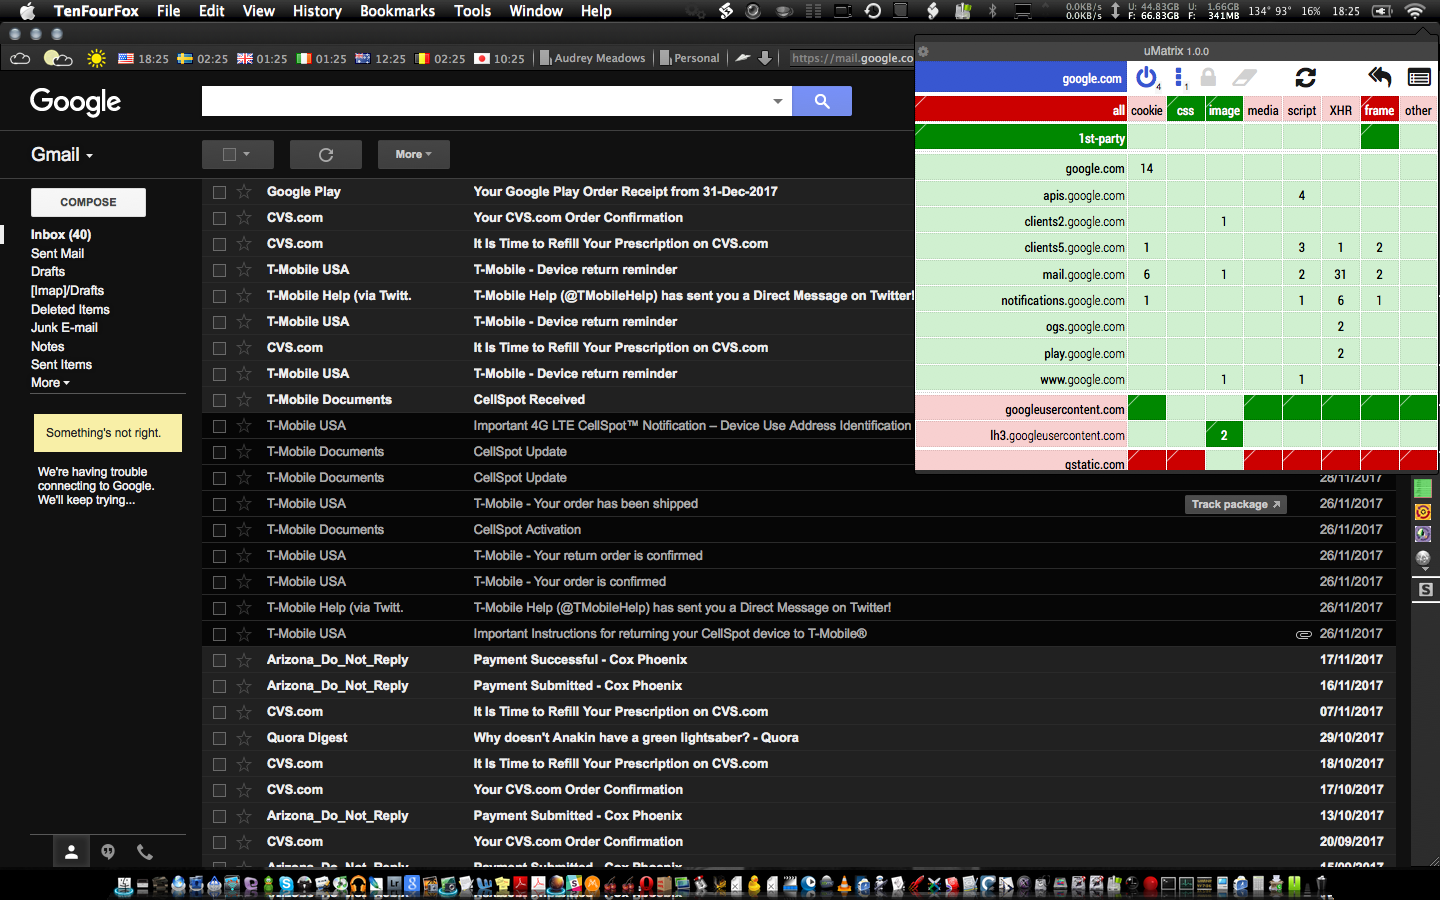Image resolution: width=1440 pixels, height=900 pixels.
Task: Open the More actions dropdown
Action: [x=414, y=155]
